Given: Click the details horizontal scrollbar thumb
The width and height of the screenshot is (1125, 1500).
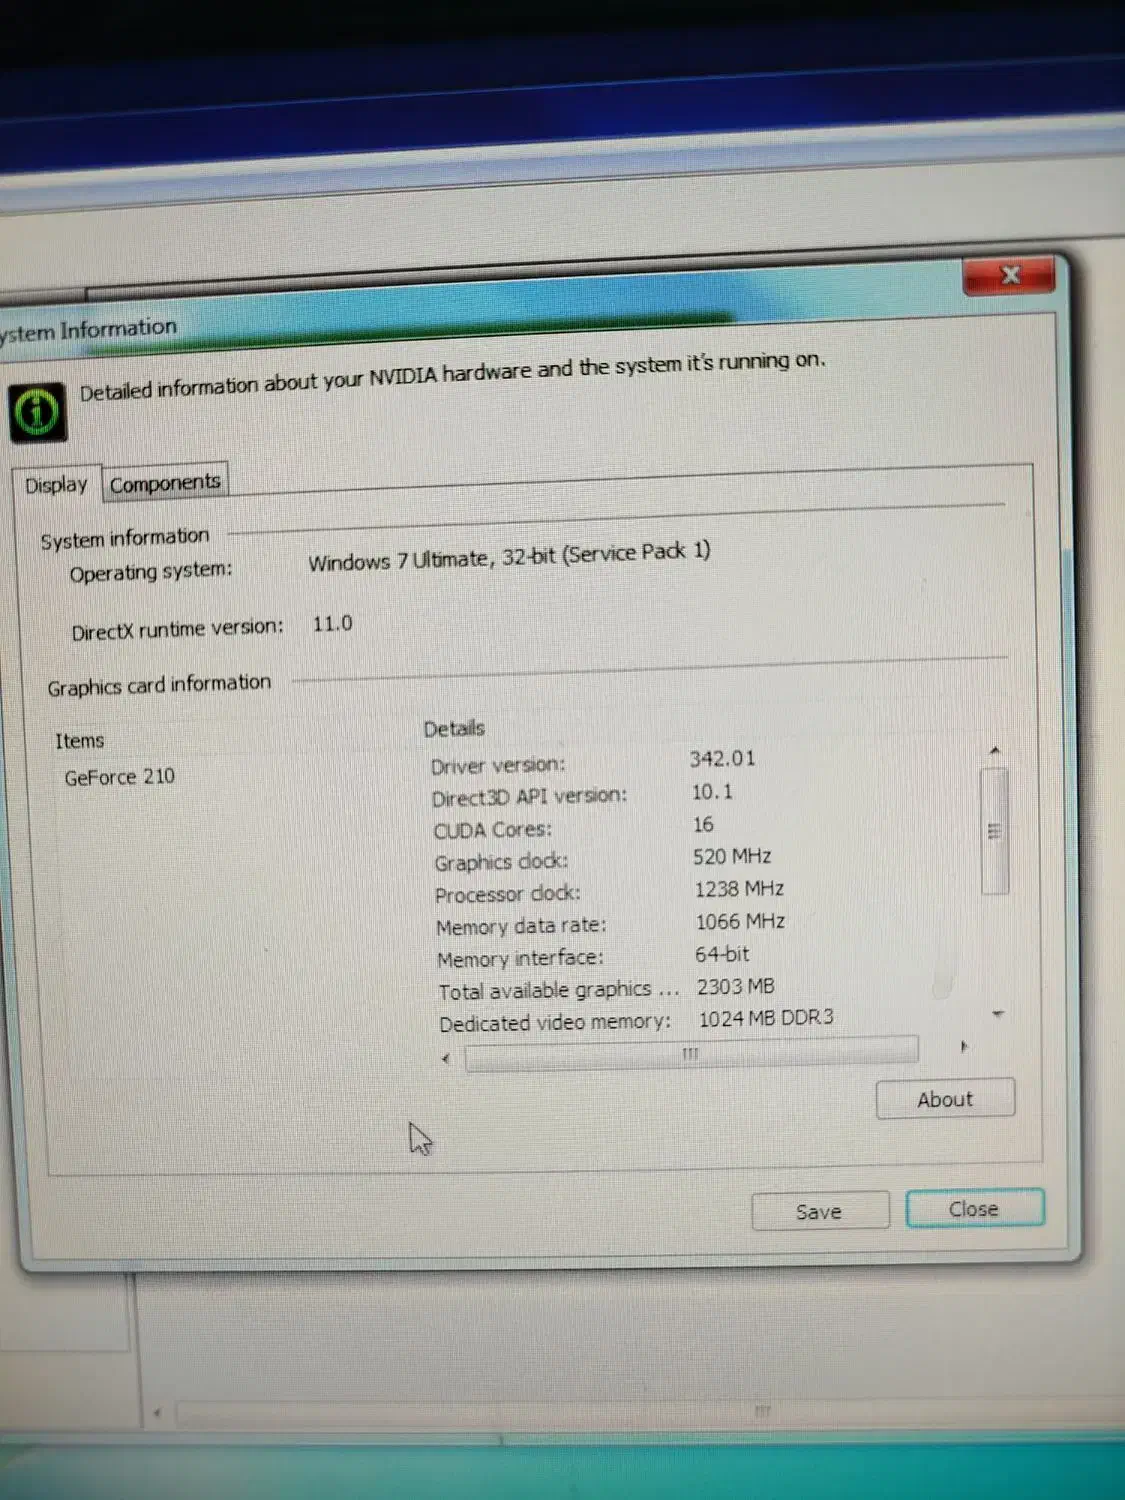Looking at the screenshot, I should (691, 1053).
